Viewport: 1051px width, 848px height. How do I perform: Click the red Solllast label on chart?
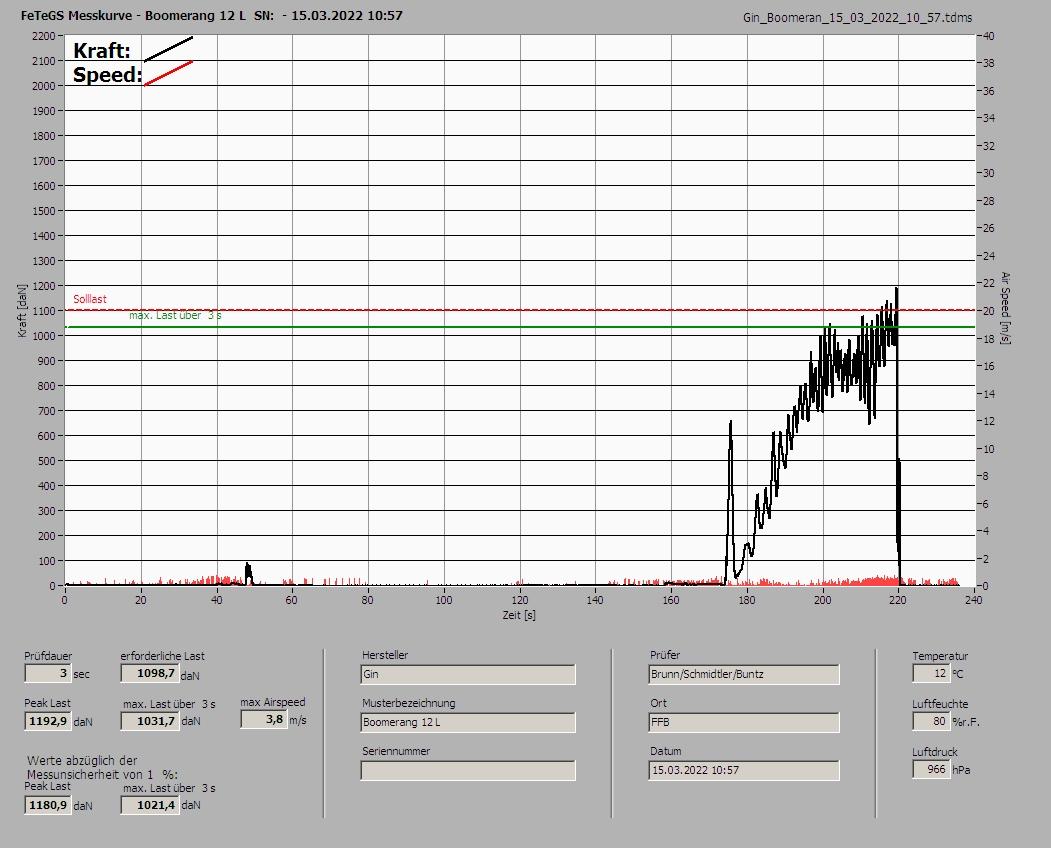click(x=90, y=299)
